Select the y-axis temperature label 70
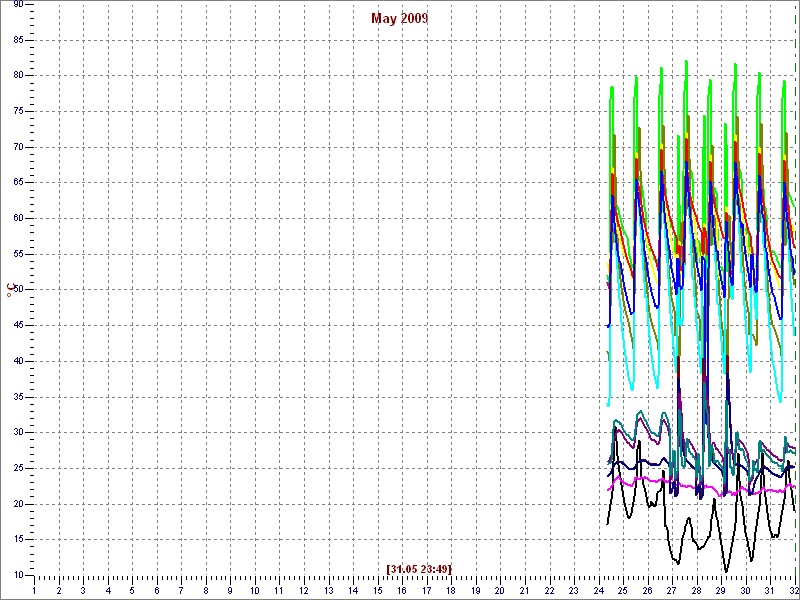This screenshot has height=600, width=800. click(18, 147)
